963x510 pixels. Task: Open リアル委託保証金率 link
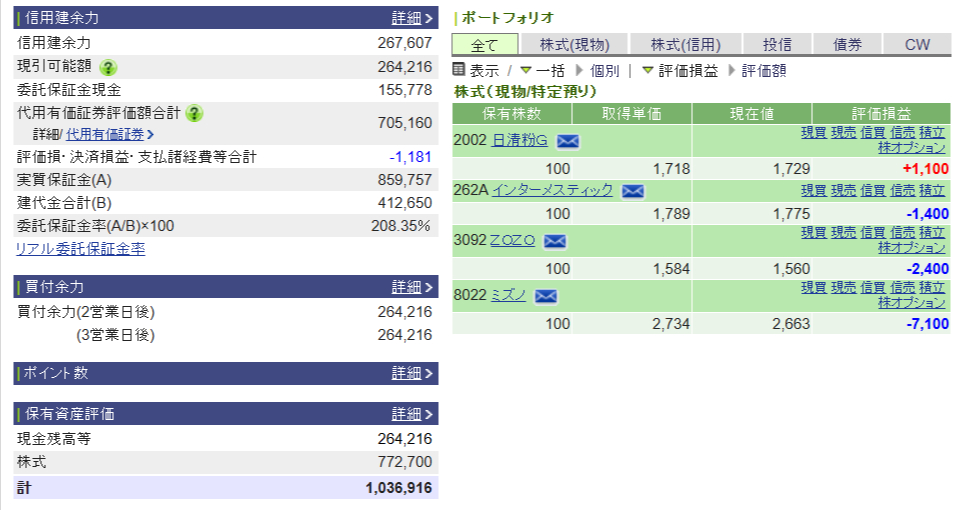(80, 249)
